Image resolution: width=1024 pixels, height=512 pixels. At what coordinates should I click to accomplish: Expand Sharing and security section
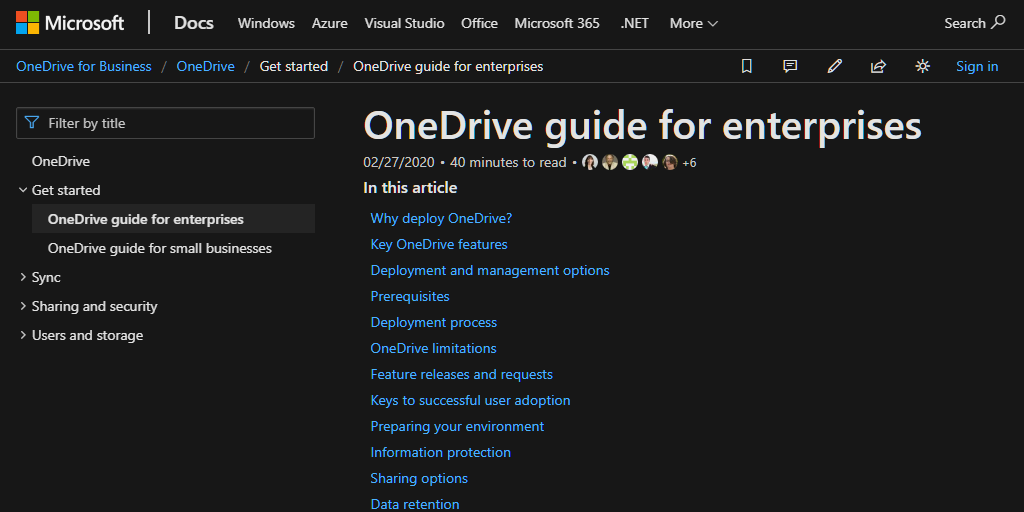click(24, 306)
